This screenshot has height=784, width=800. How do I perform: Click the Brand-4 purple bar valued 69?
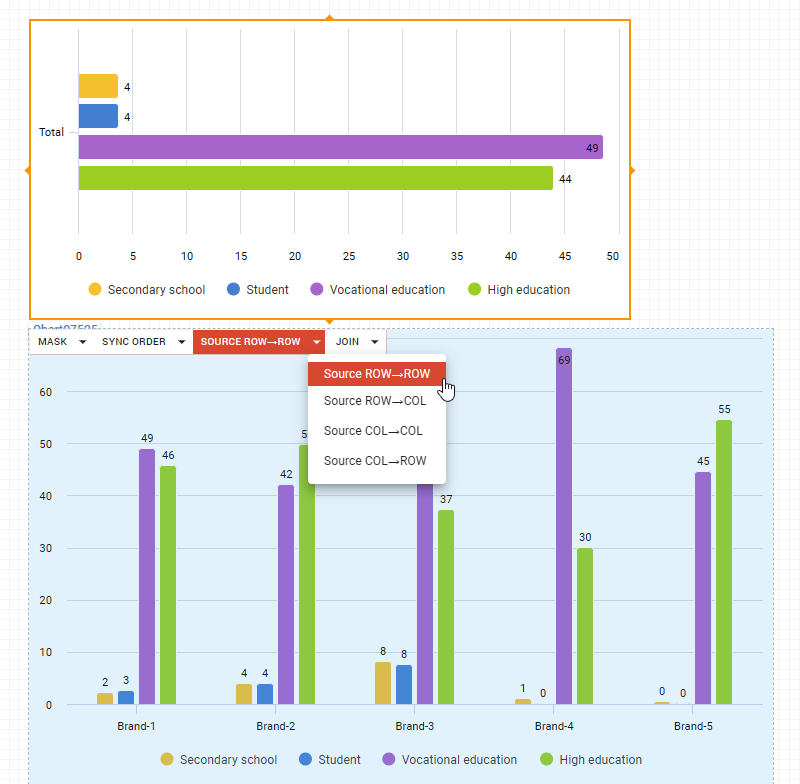point(564,526)
